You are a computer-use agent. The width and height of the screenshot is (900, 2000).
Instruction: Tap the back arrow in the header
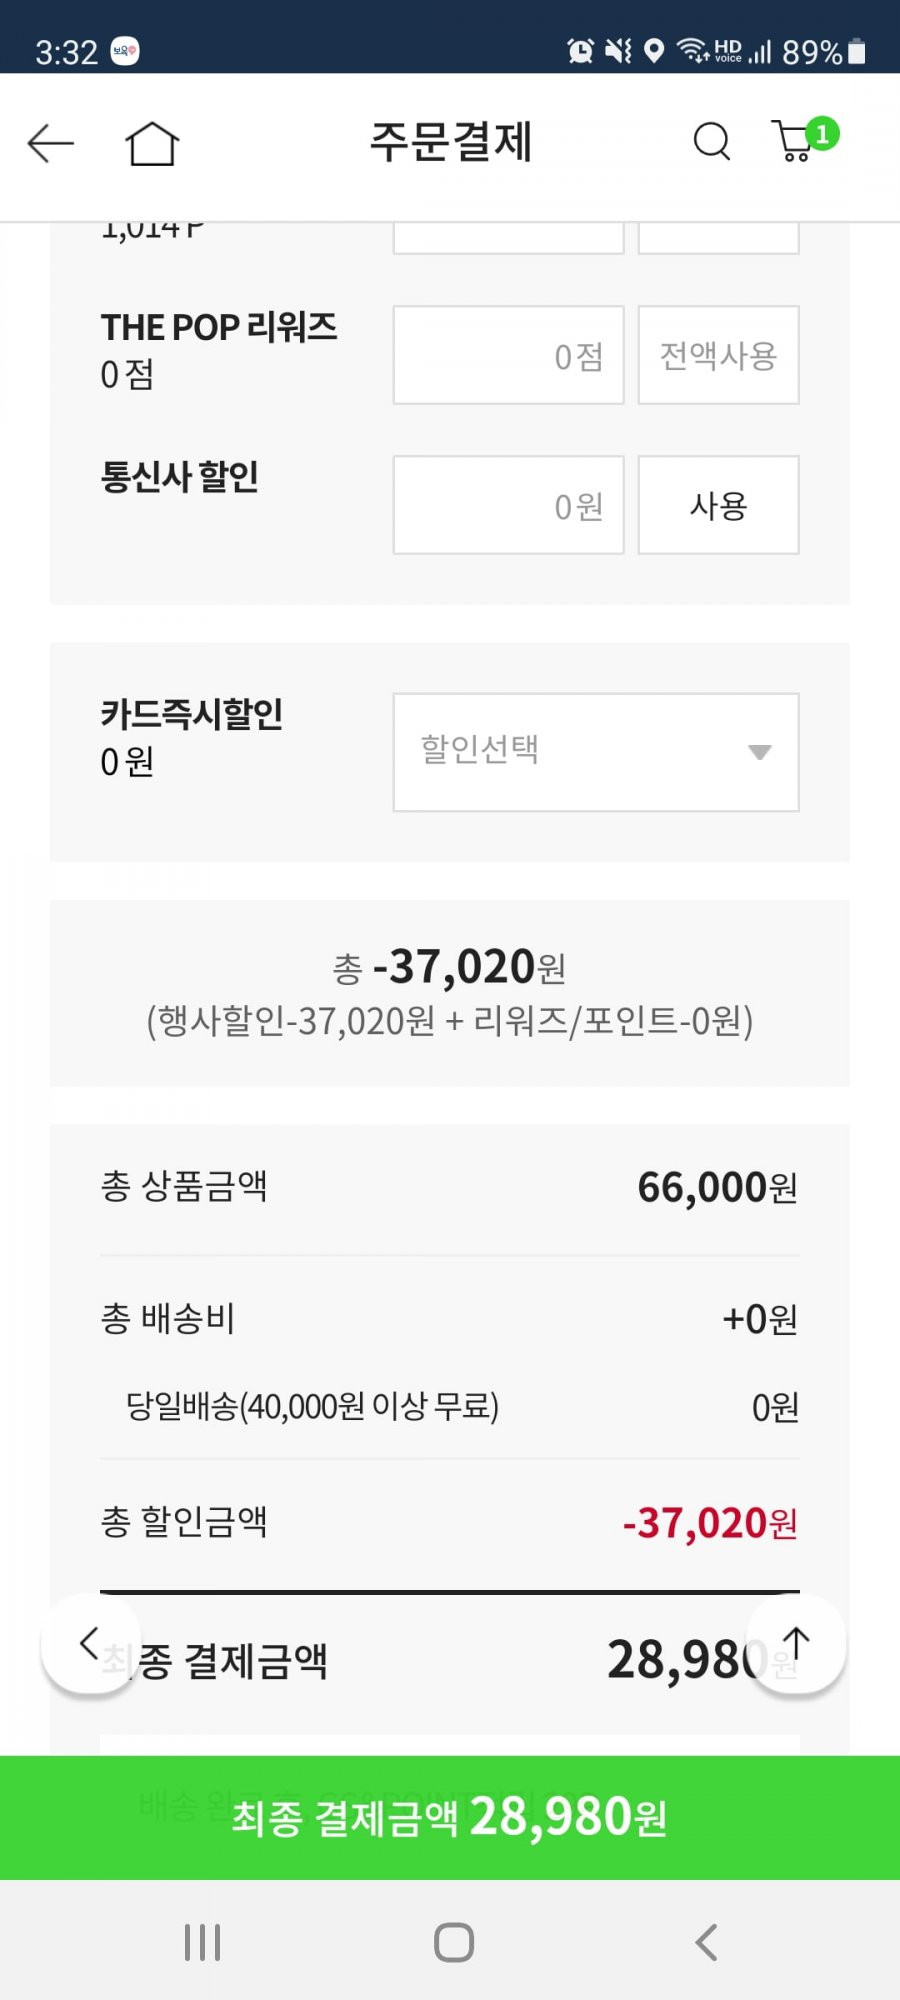click(51, 144)
